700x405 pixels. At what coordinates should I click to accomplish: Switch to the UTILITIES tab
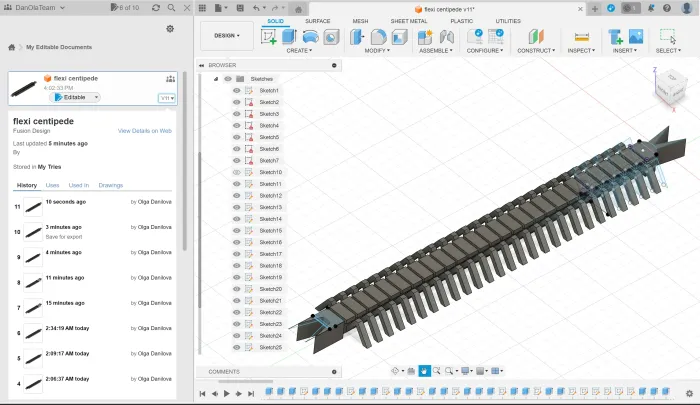click(508, 21)
